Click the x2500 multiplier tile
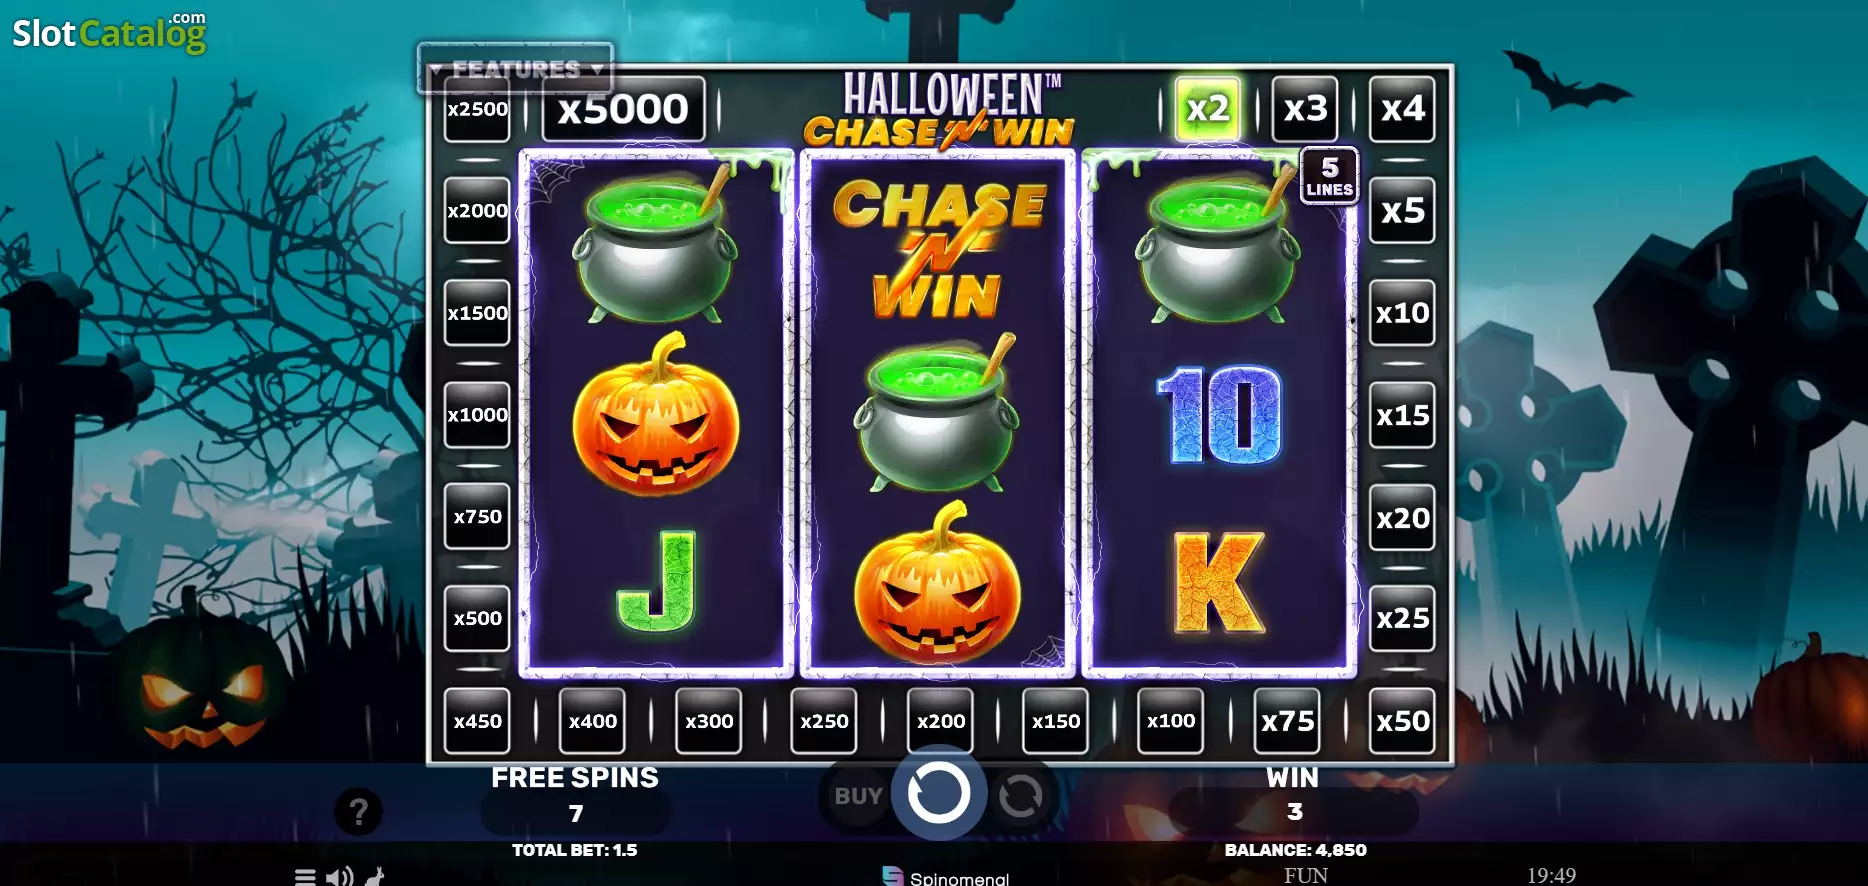Screen dimensions: 1868x886 pyautogui.click(x=477, y=109)
